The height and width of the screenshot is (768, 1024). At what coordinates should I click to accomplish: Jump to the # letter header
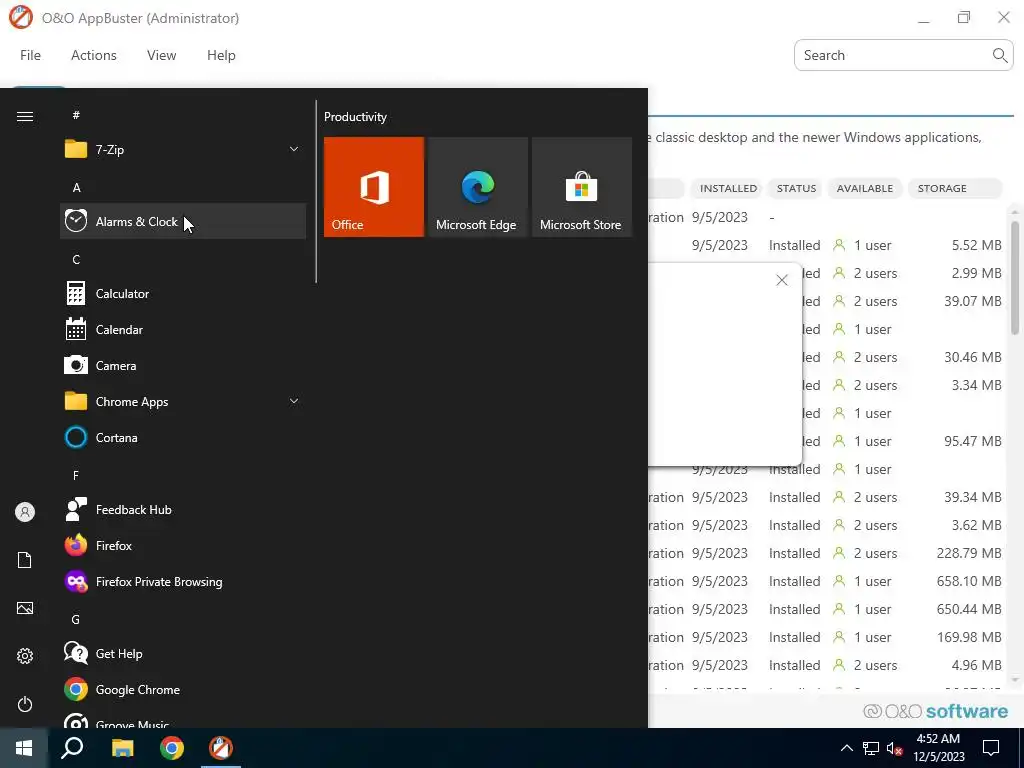(x=76, y=115)
